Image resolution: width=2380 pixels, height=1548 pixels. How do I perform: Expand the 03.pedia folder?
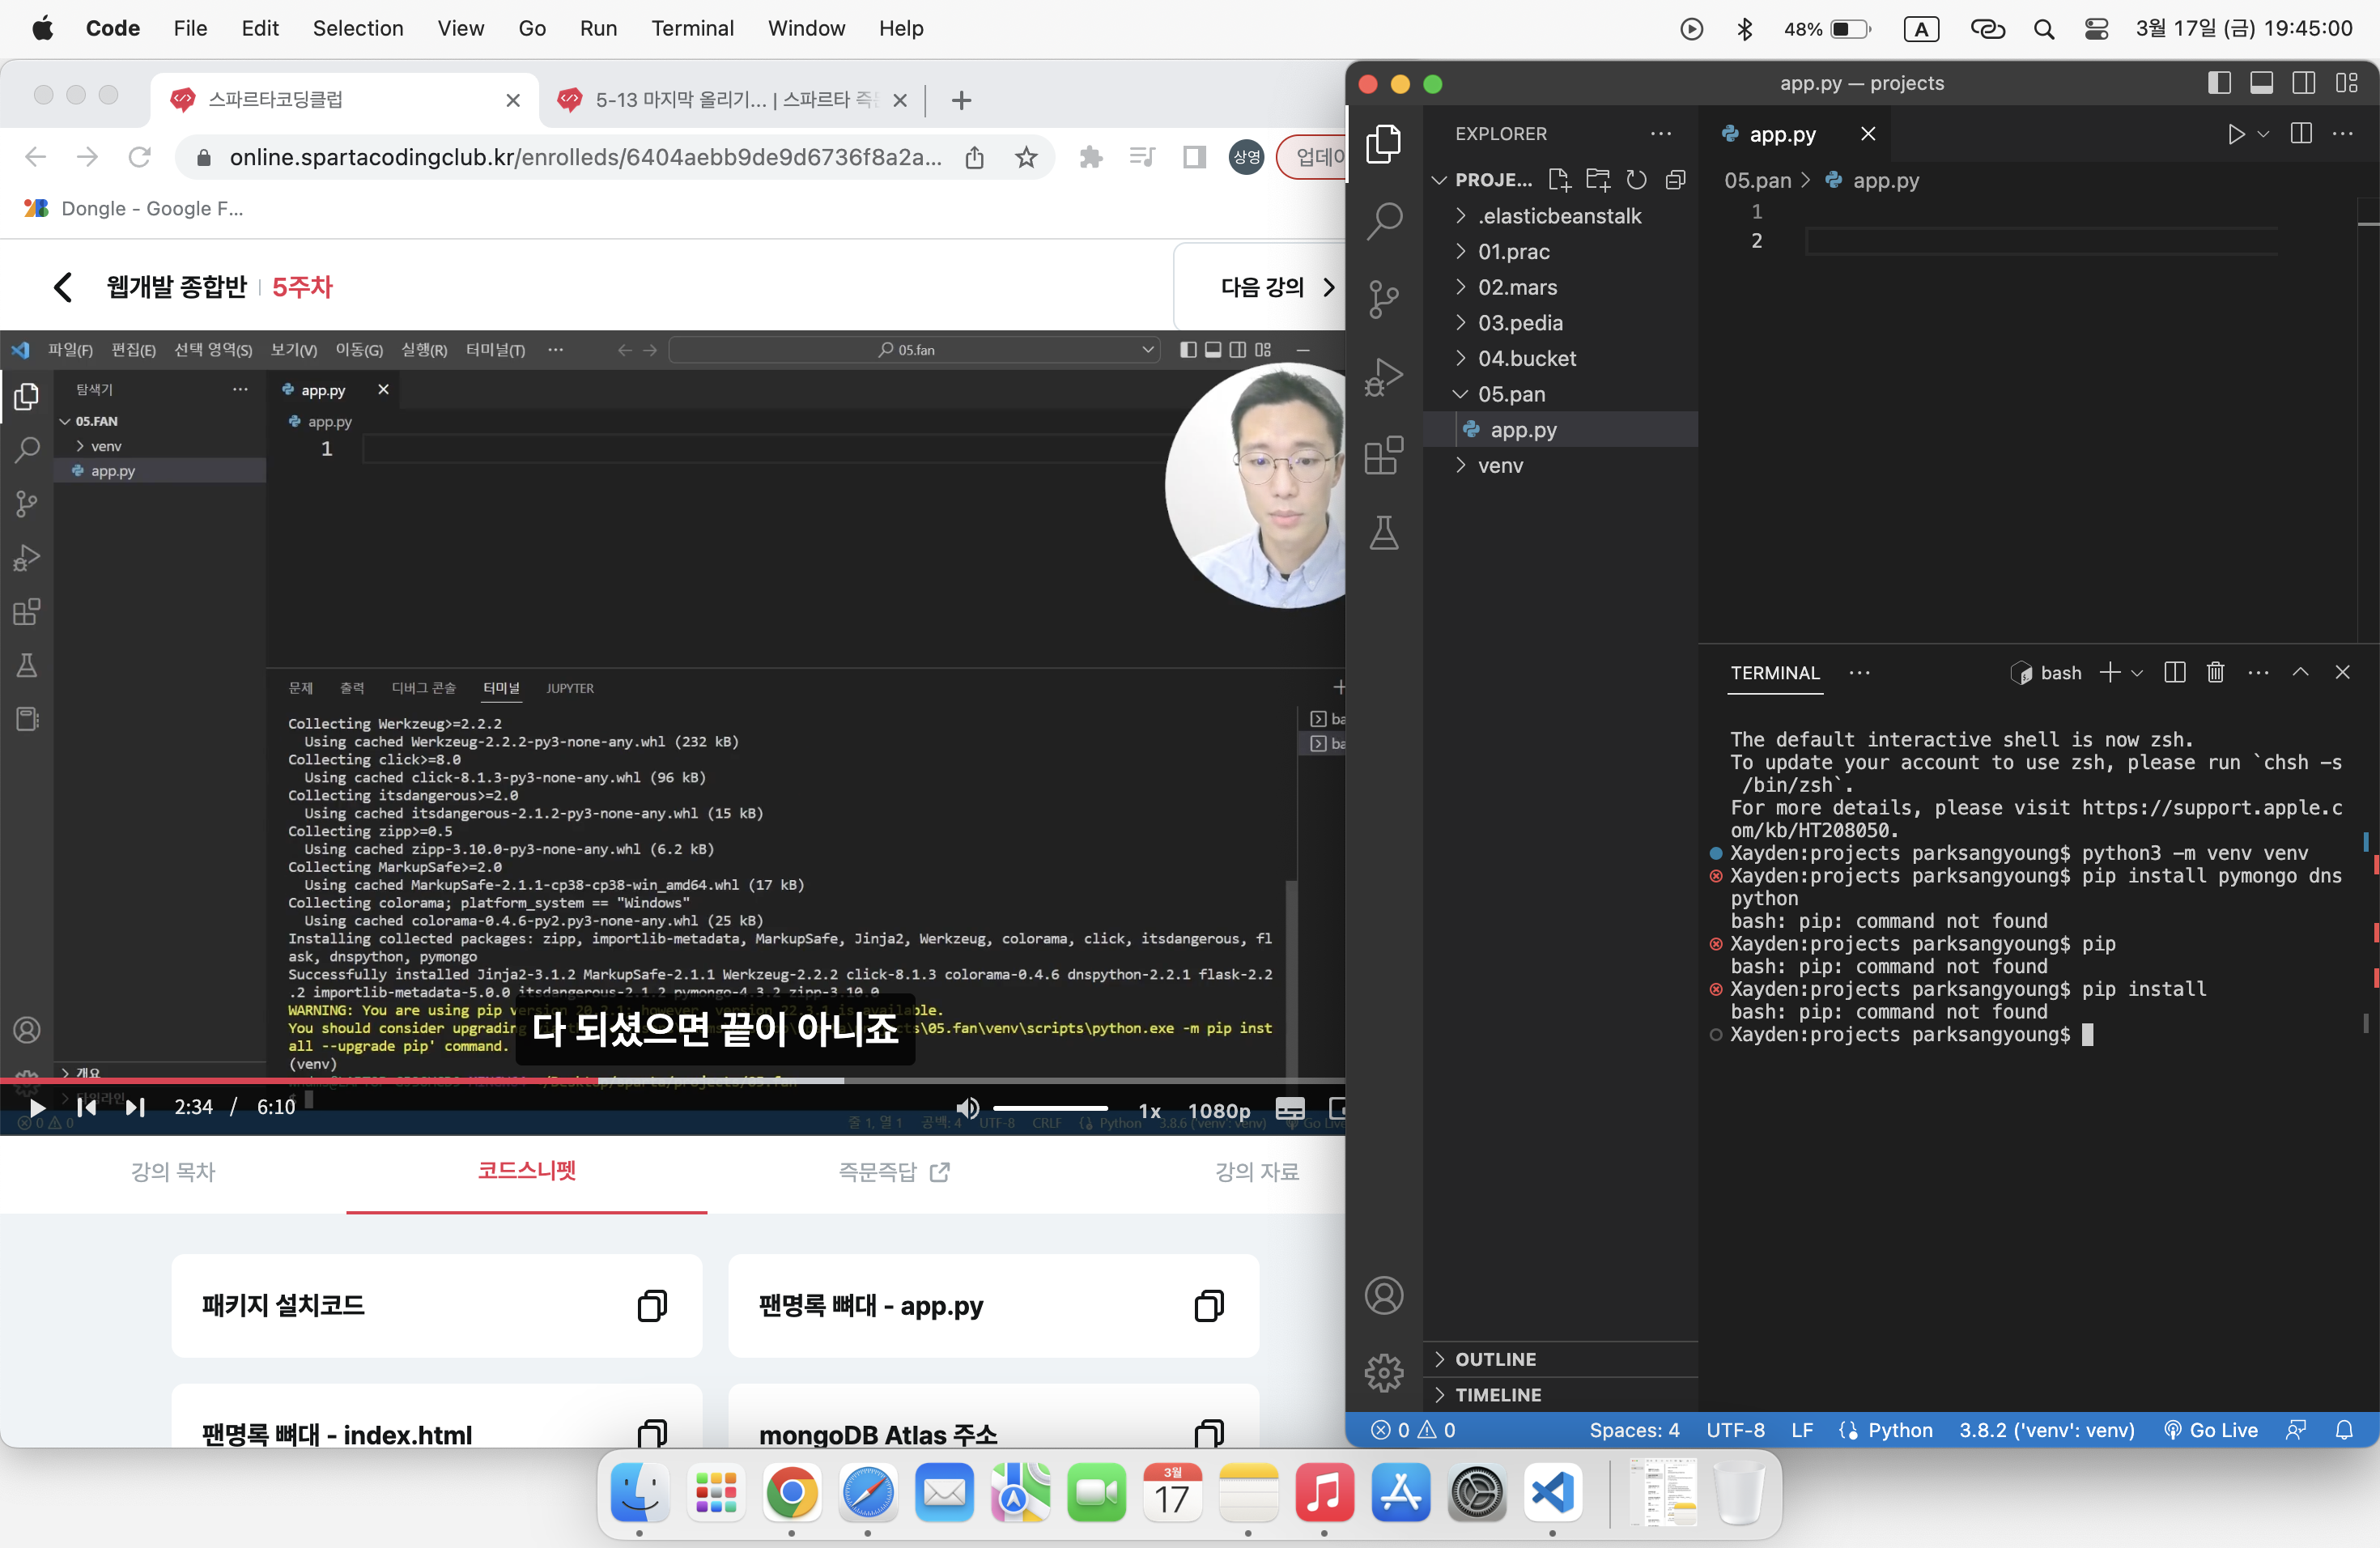[x=1561, y=323]
